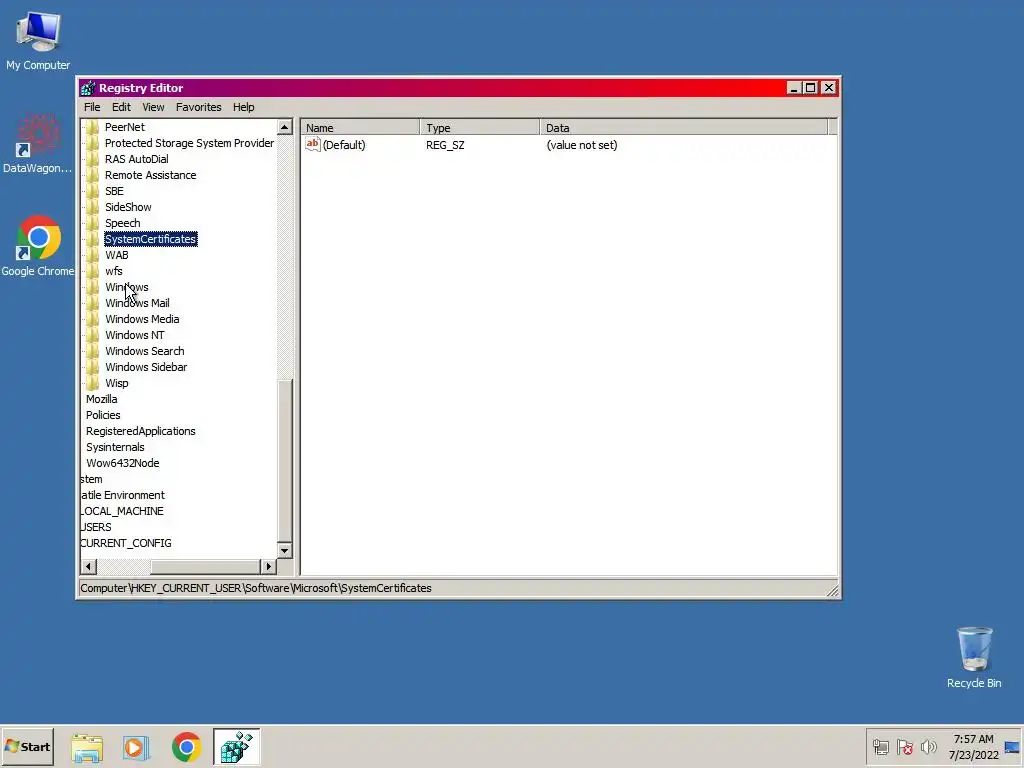This screenshot has height=768, width=1024.
Task: Select the Wisp key
Action: pyautogui.click(x=117, y=383)
